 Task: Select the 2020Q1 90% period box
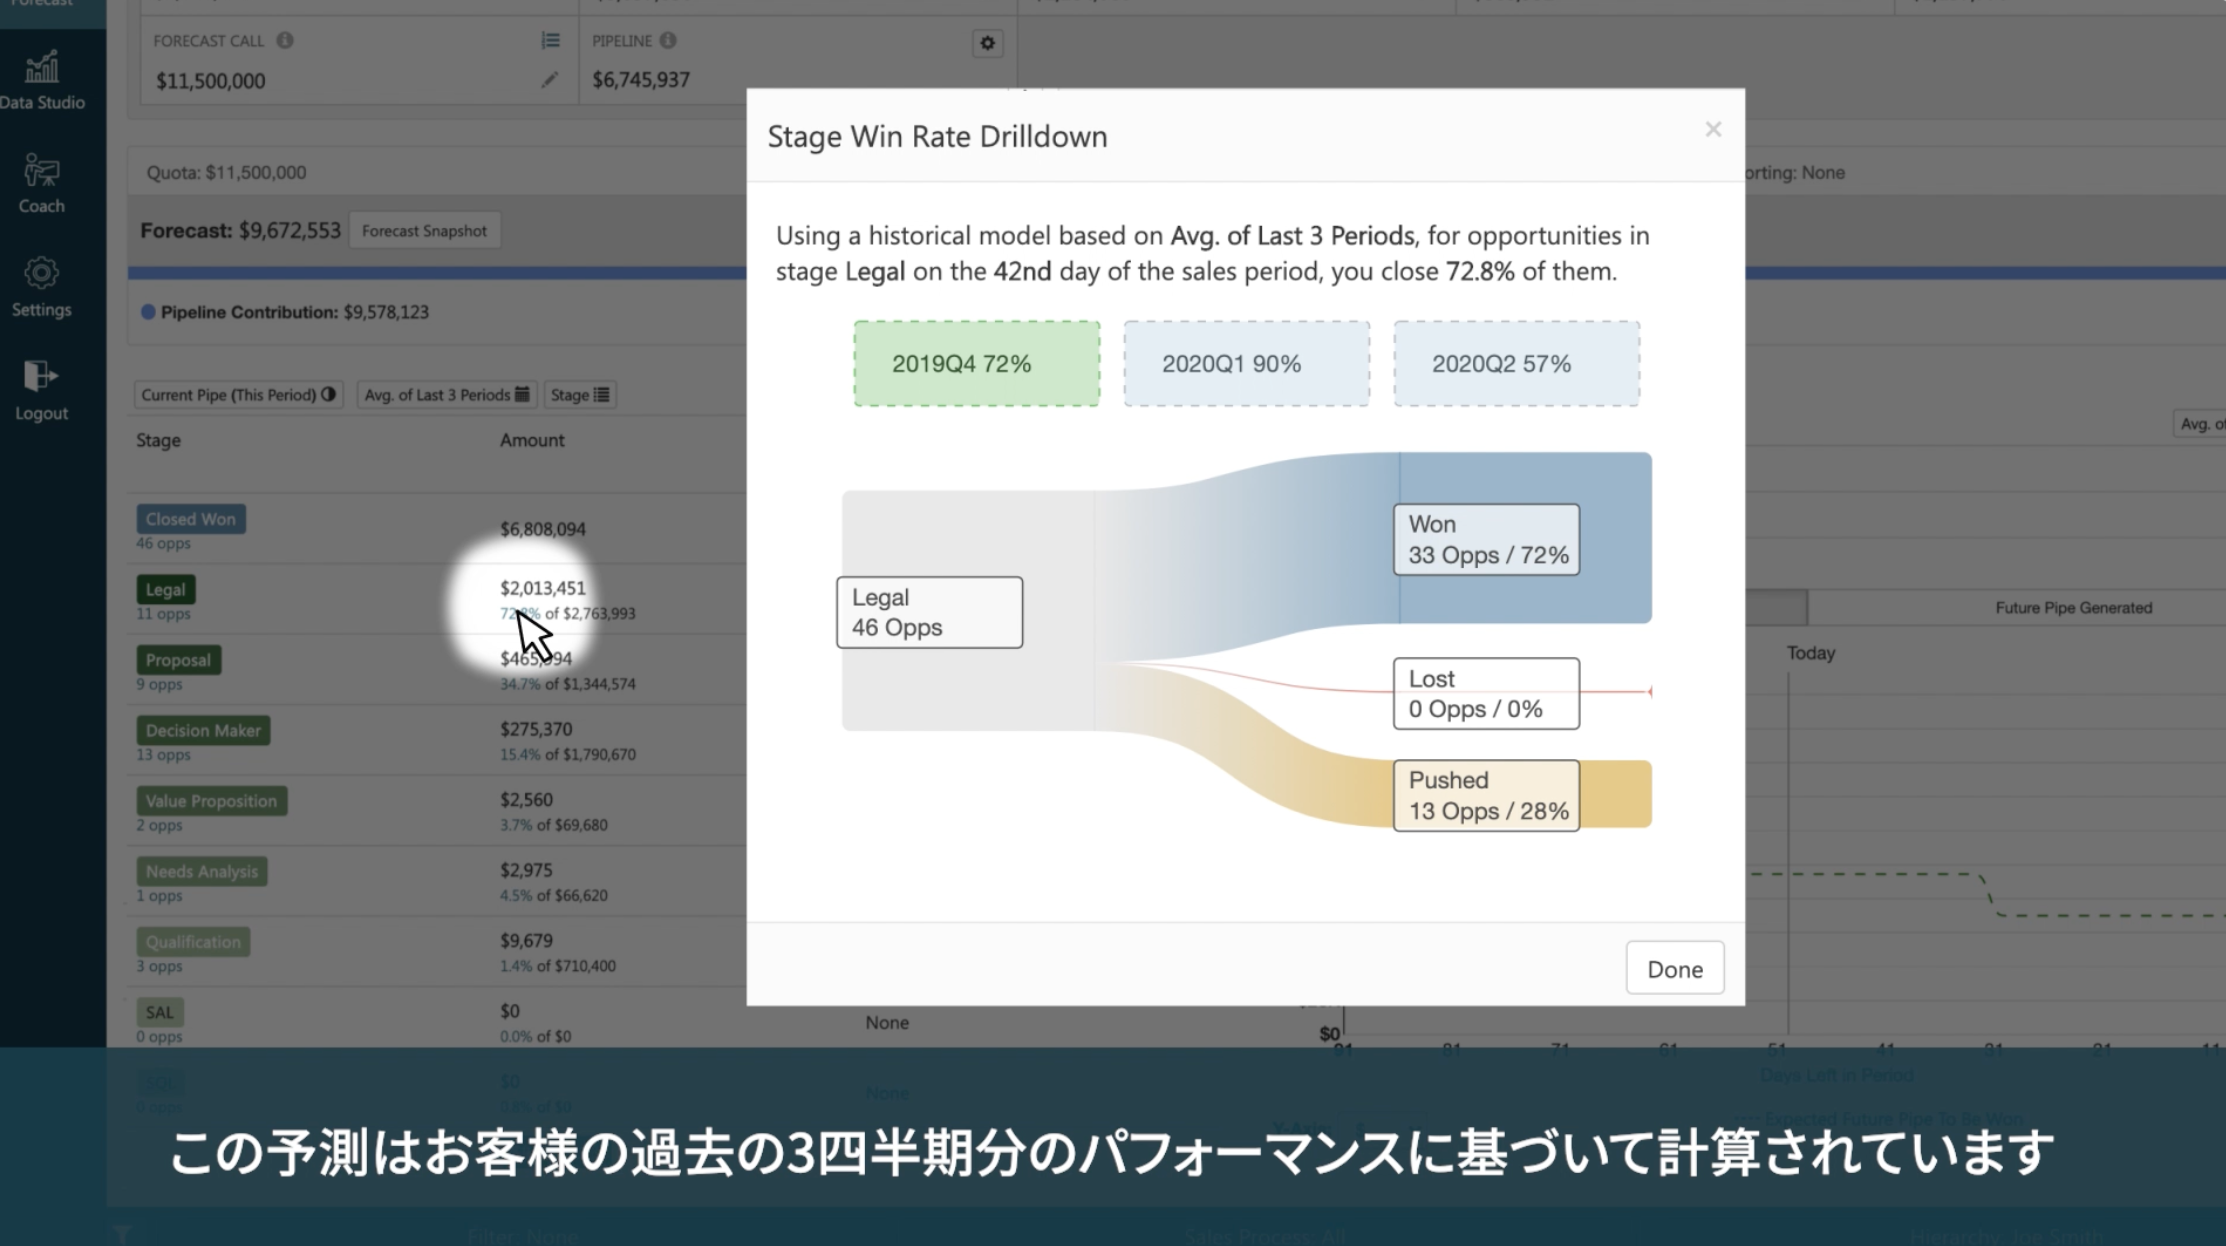pyautogui.click(x=1246, y=364)
